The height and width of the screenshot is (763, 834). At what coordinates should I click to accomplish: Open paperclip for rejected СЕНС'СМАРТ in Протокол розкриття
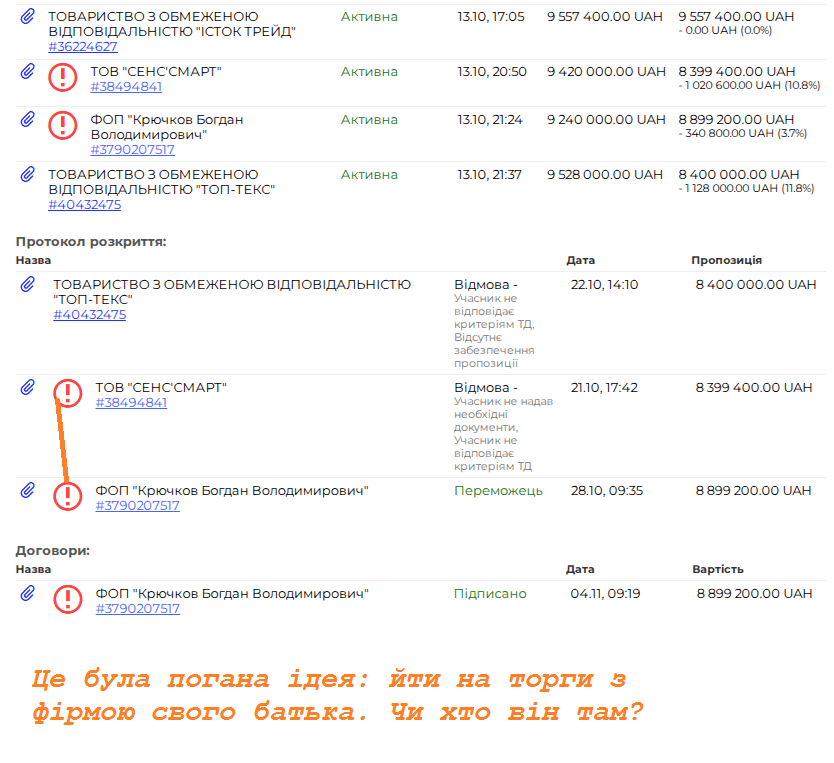[28, 388]
